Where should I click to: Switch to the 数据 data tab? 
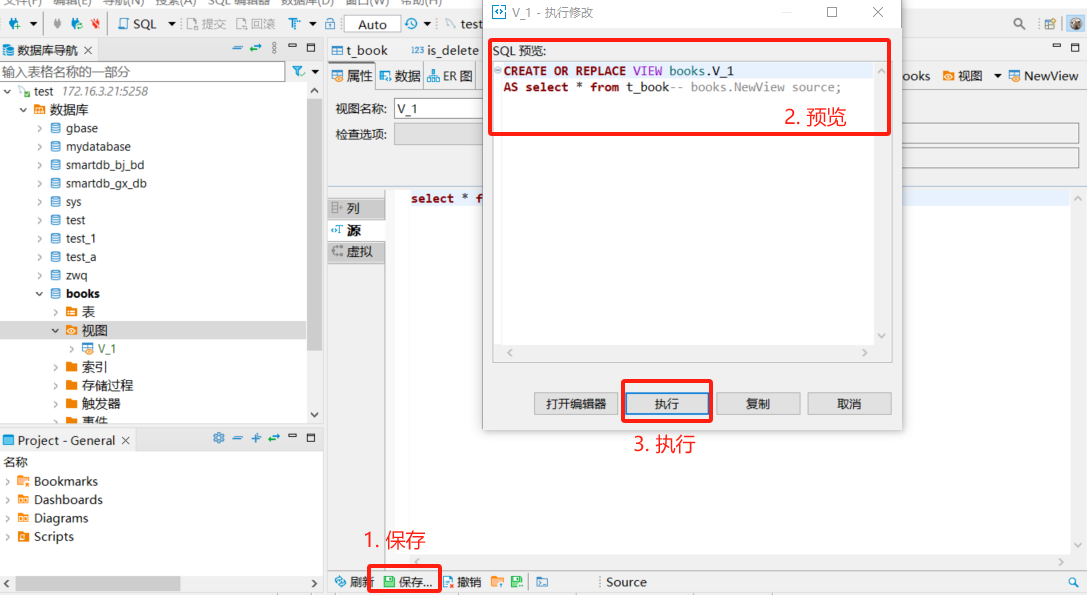coord(400,76)
